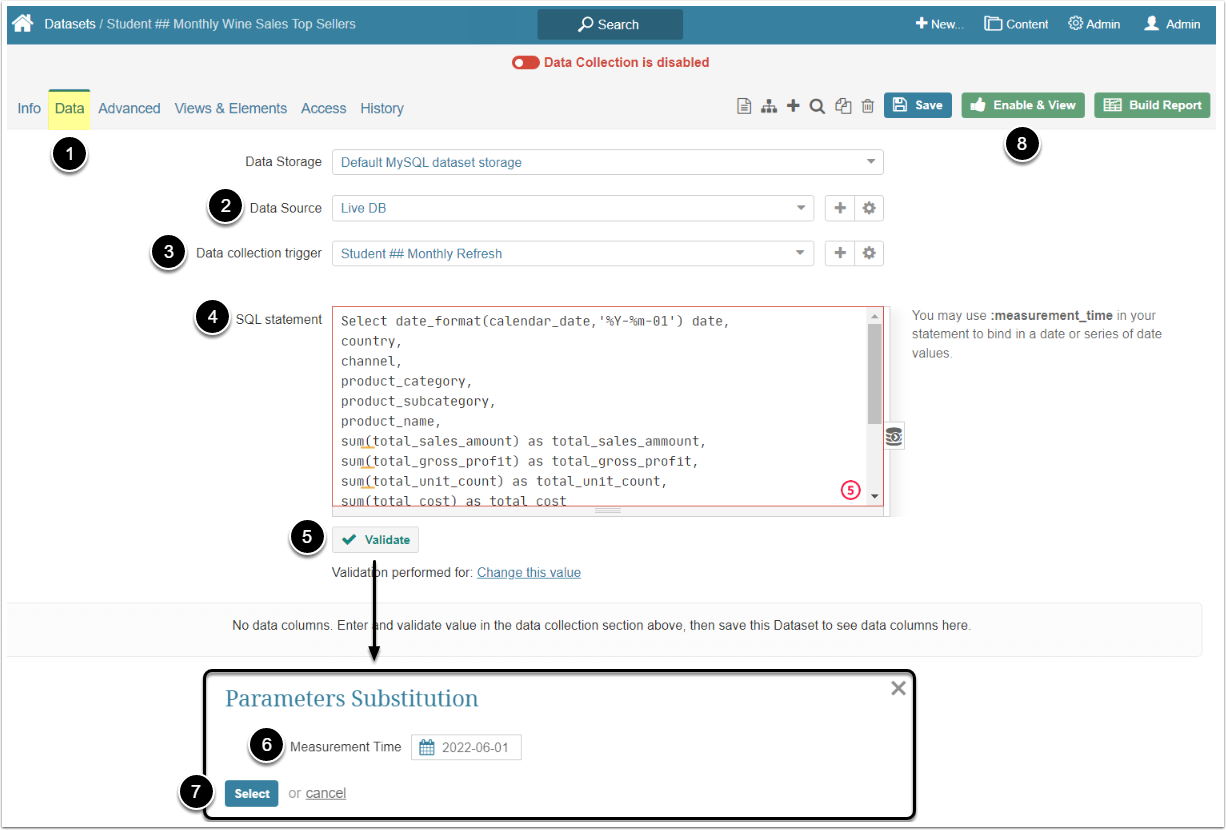
Task: Click the Select button in the dialog
Action: point(252,794)
